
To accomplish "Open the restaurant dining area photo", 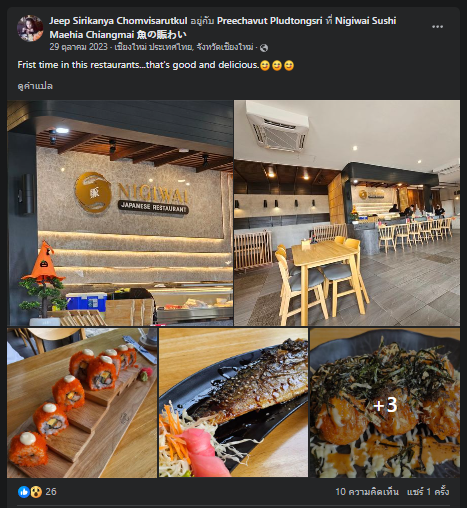I will (347, 213).
